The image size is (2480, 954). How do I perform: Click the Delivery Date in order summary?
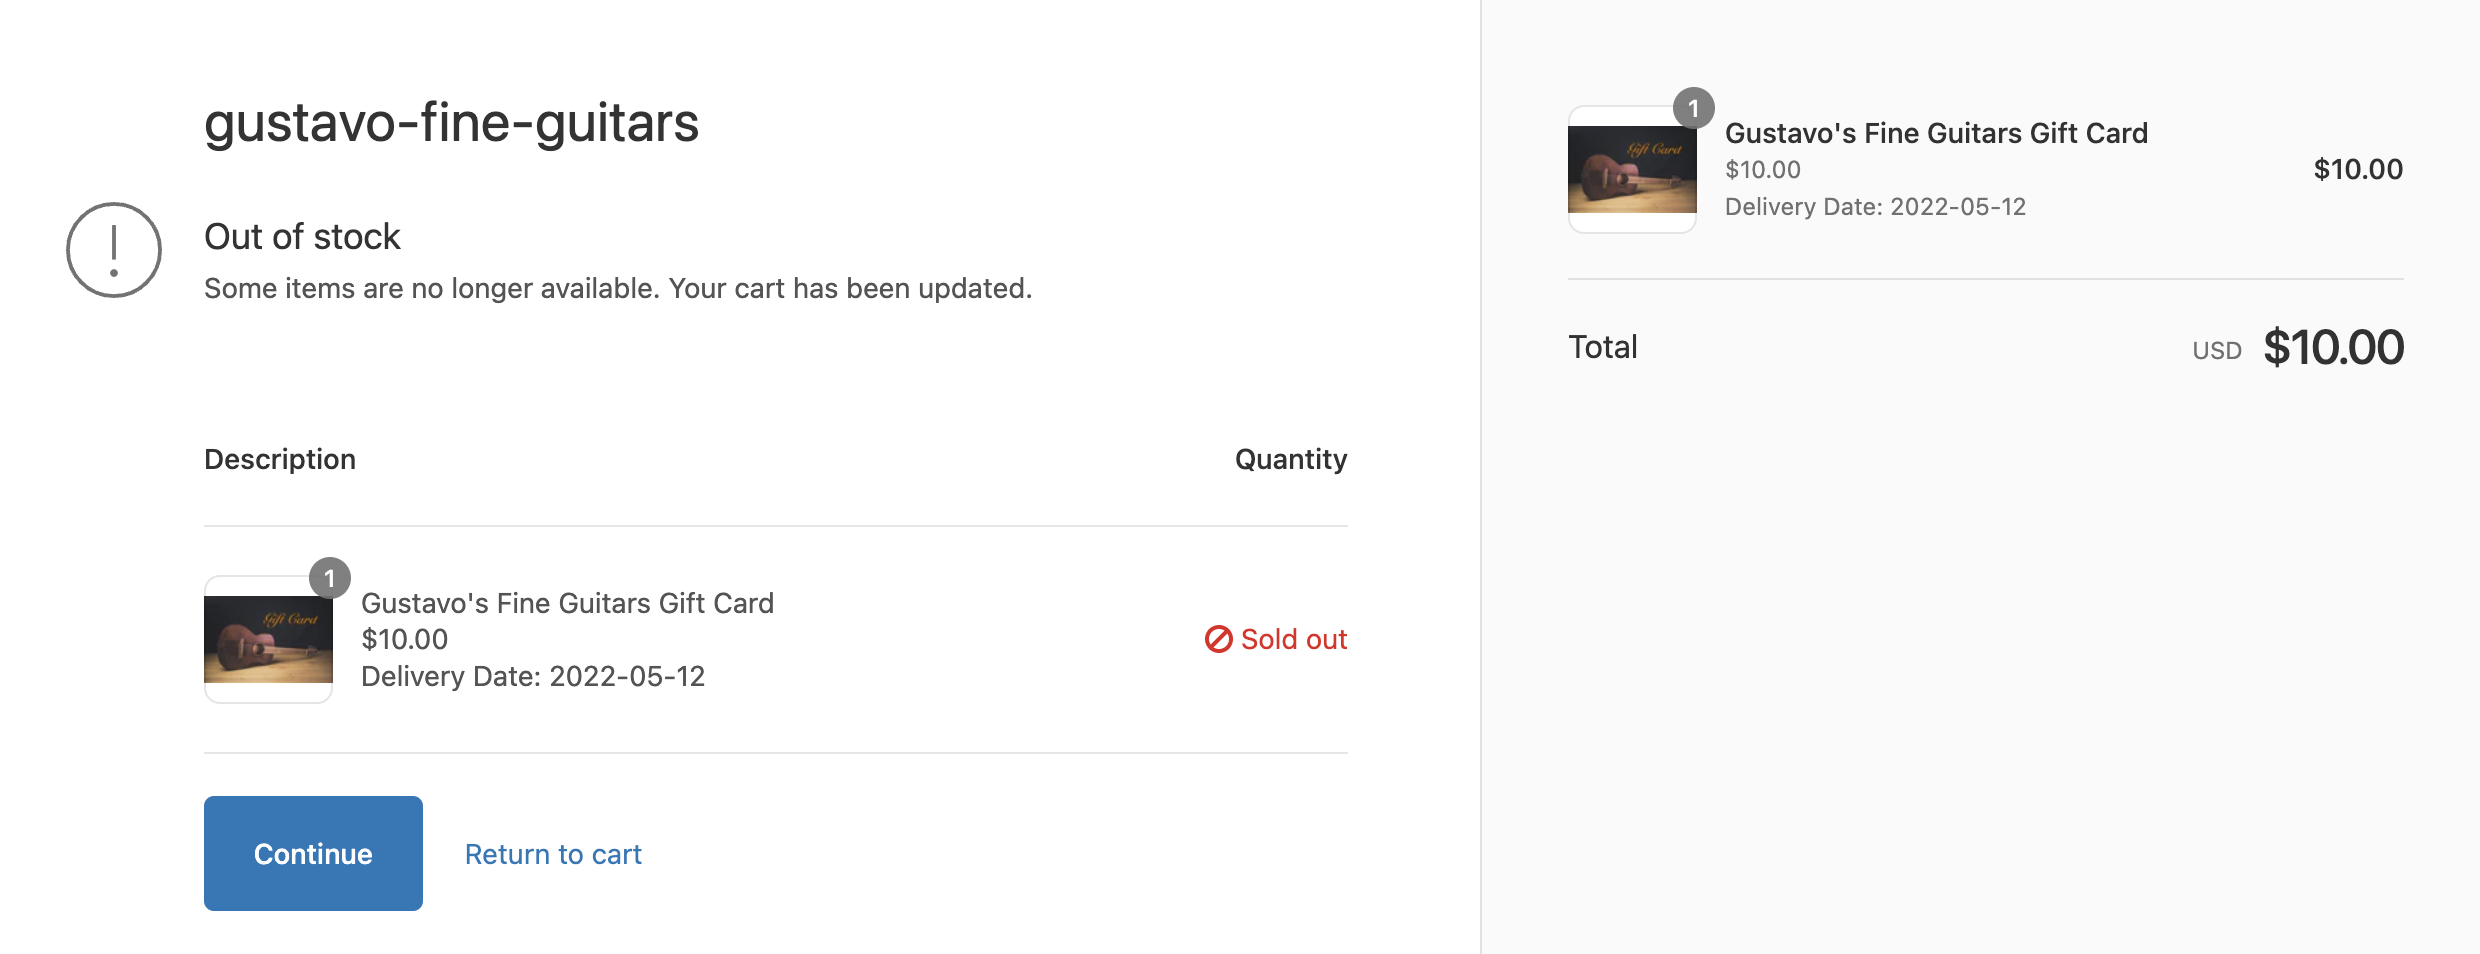(x=1875, y=207)
